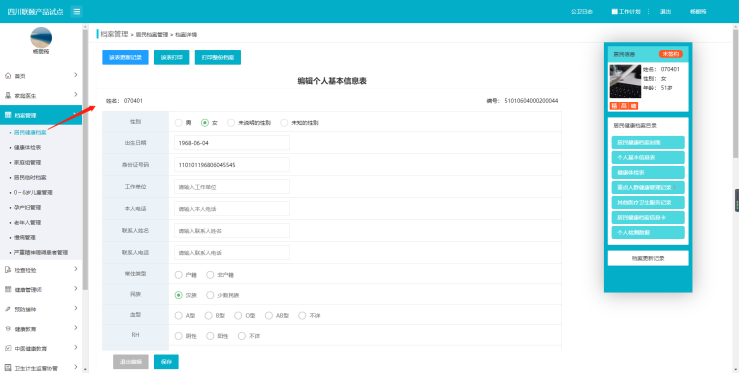This screenshot has height=374, width=740.
Task: Open 居民健康档案 submenu item
Action: [30, 133]
